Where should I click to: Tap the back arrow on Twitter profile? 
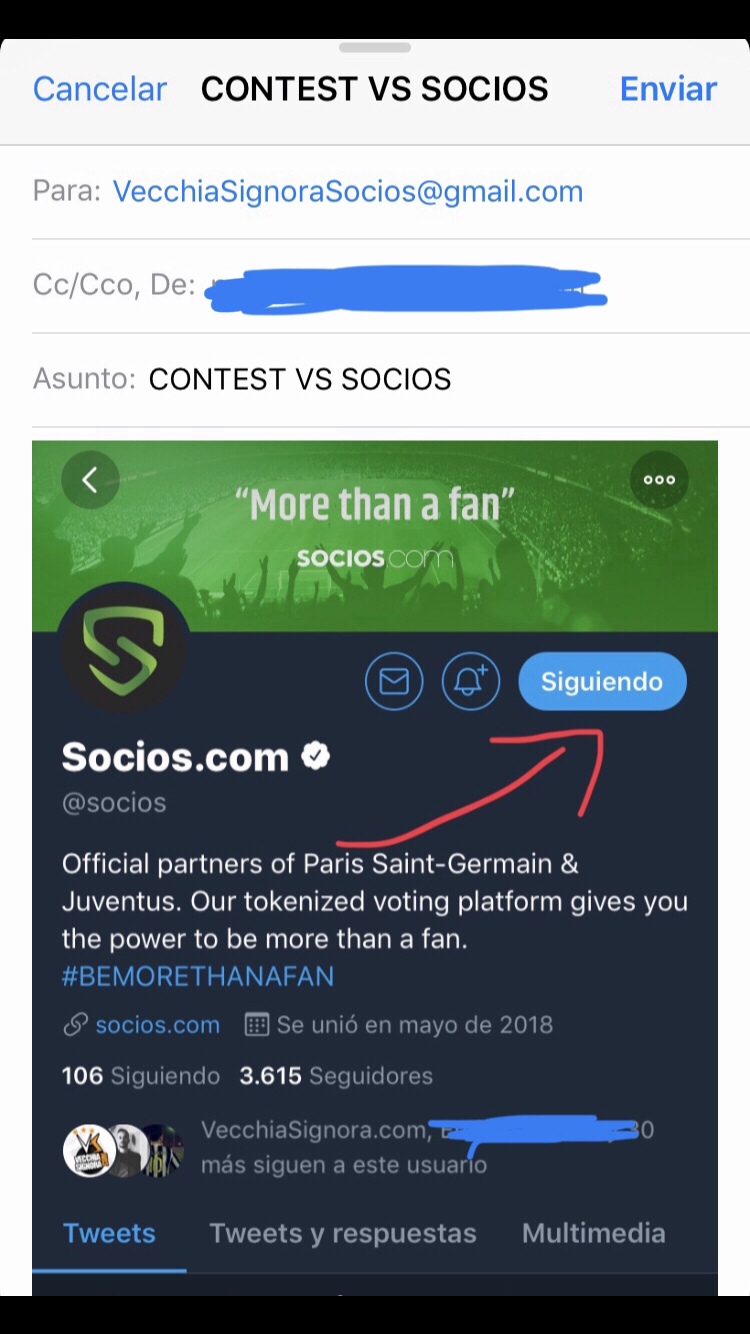point(90,480)
